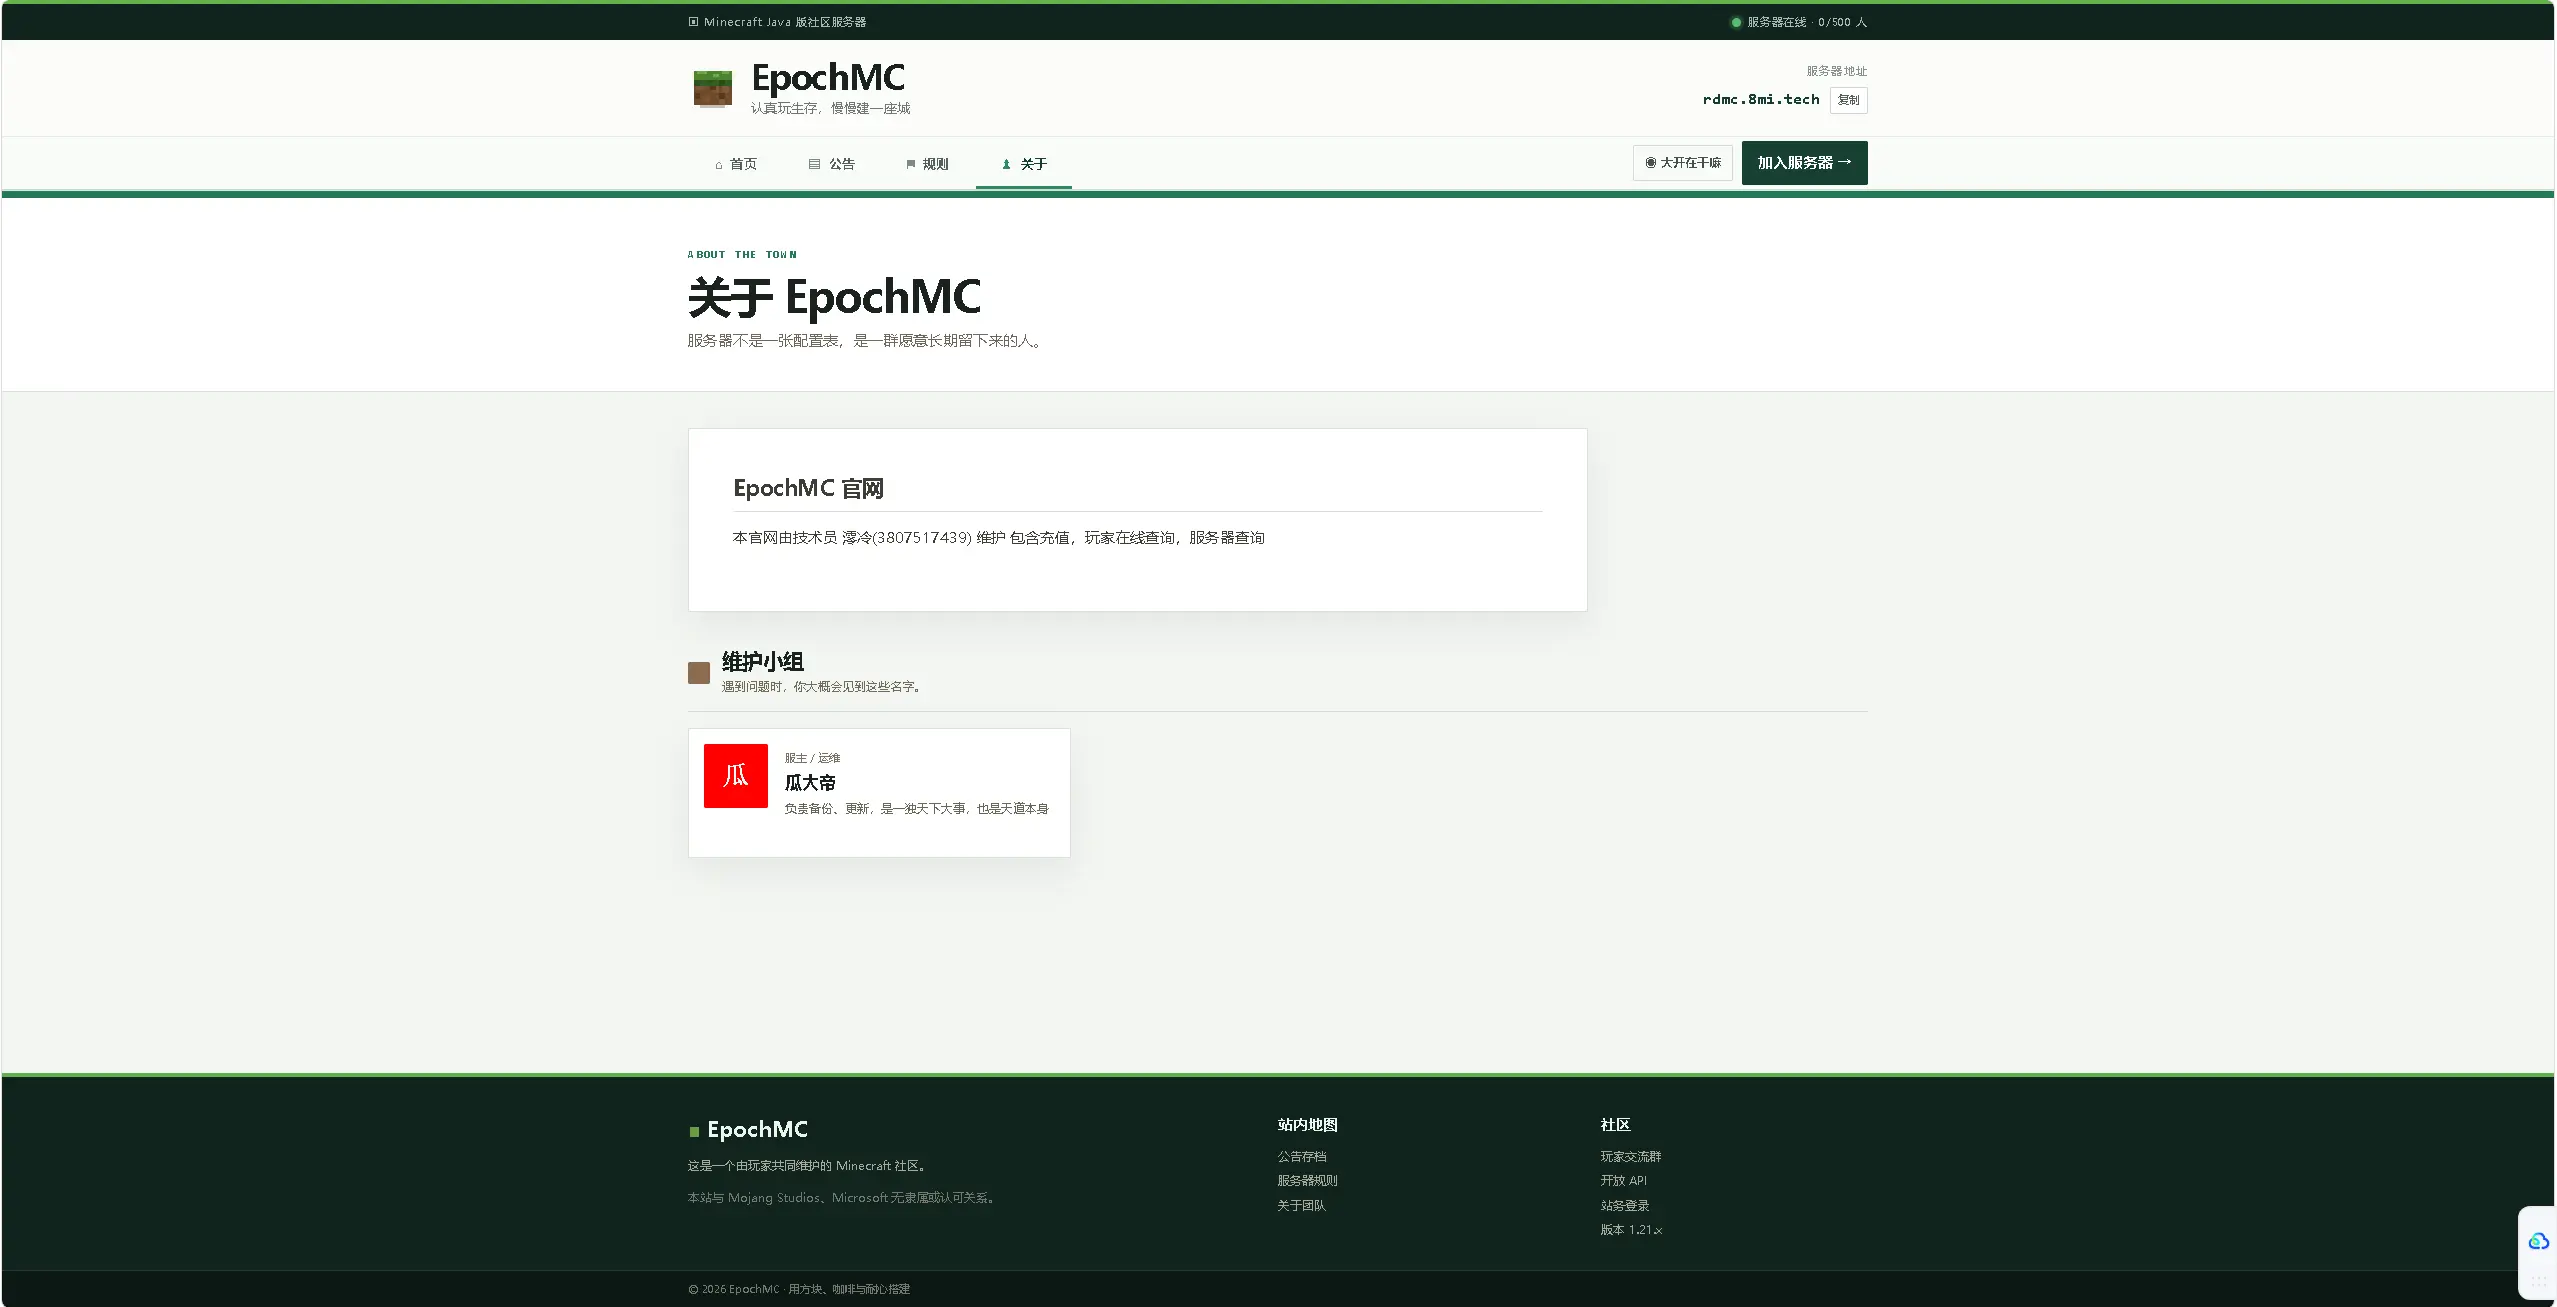Click the 关于 EpochMC page heading
The height and width of the screenshot is (1307, 2557).
[835, 297]
